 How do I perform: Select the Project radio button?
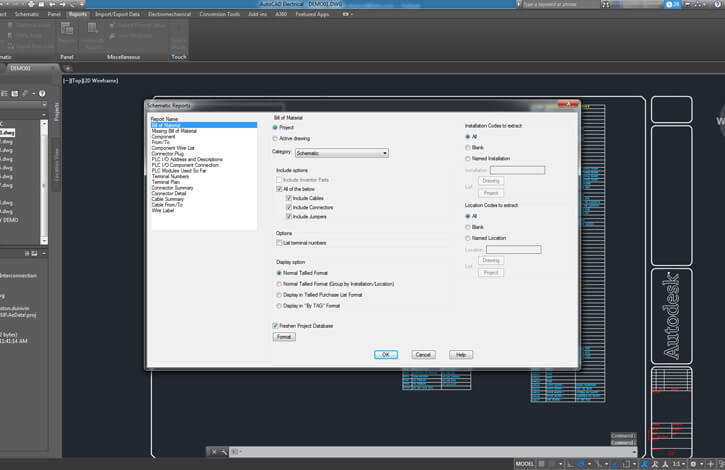point(275,127)
